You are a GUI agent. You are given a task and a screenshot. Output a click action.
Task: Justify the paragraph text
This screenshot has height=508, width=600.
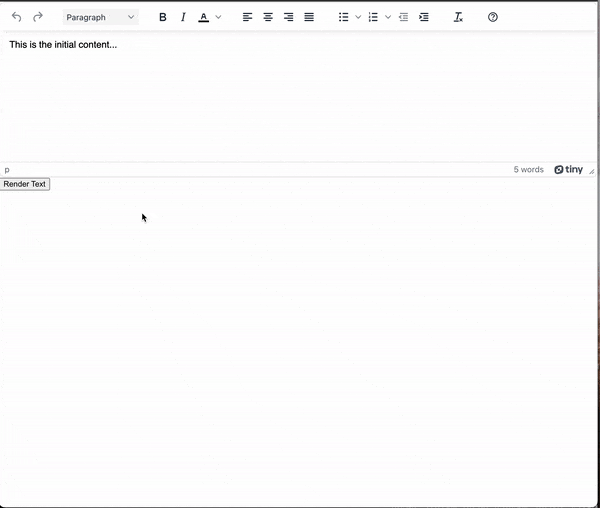(x=309, y=17)
